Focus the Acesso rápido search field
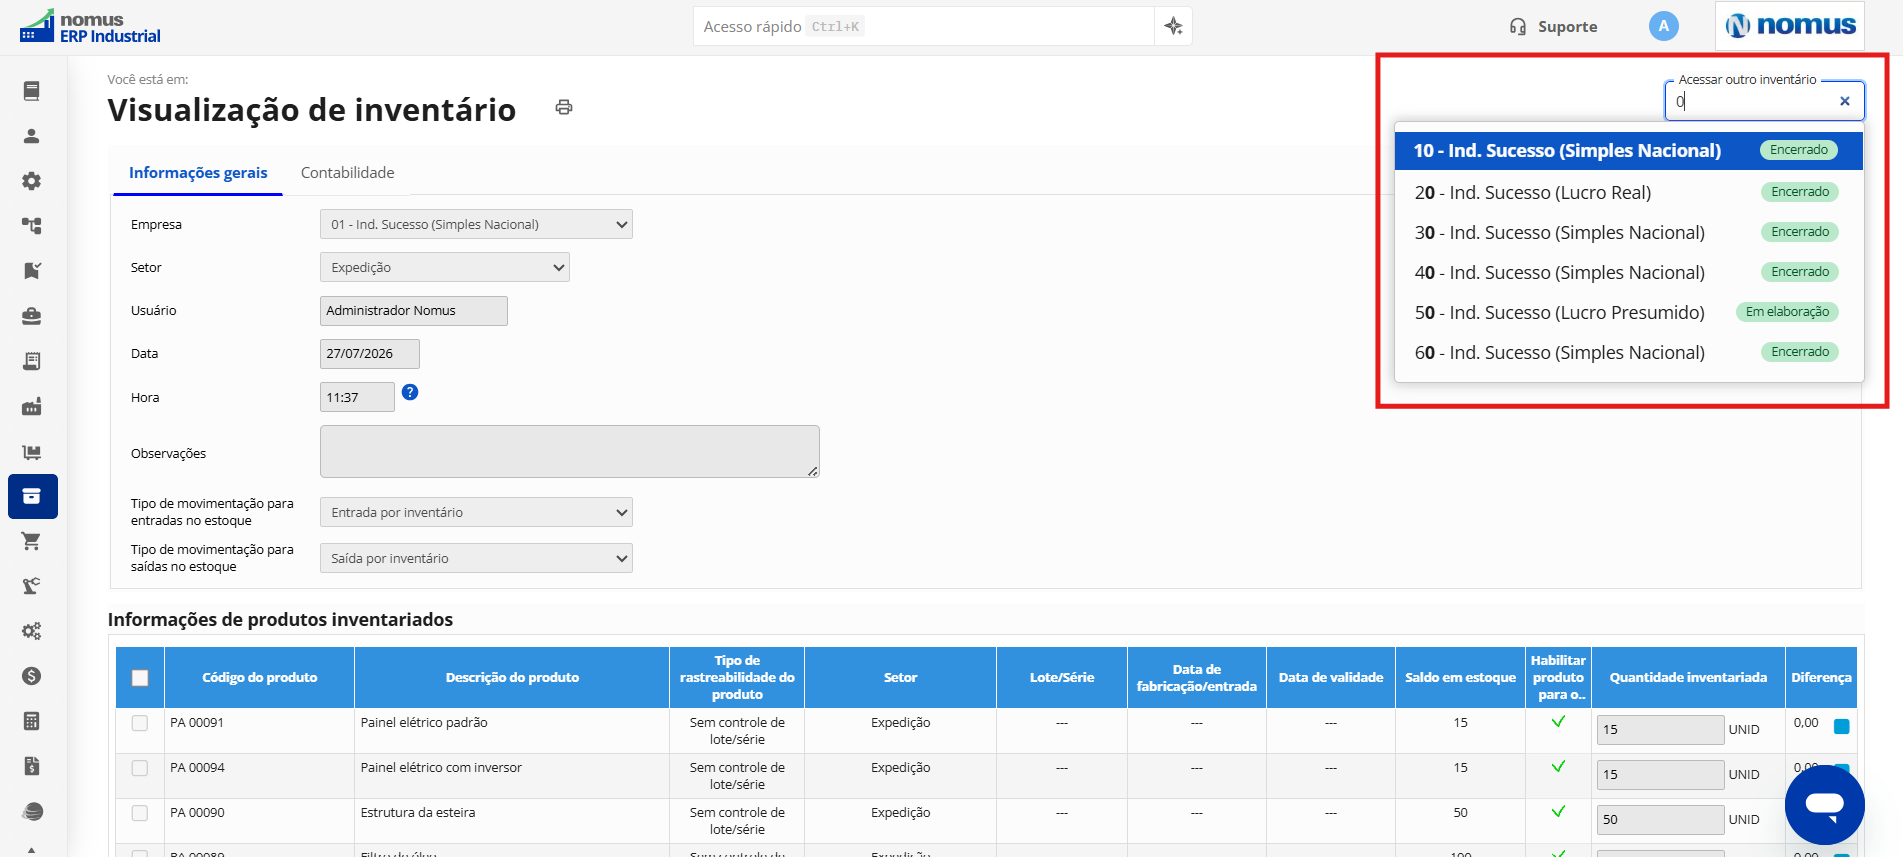 pos(924,26)
